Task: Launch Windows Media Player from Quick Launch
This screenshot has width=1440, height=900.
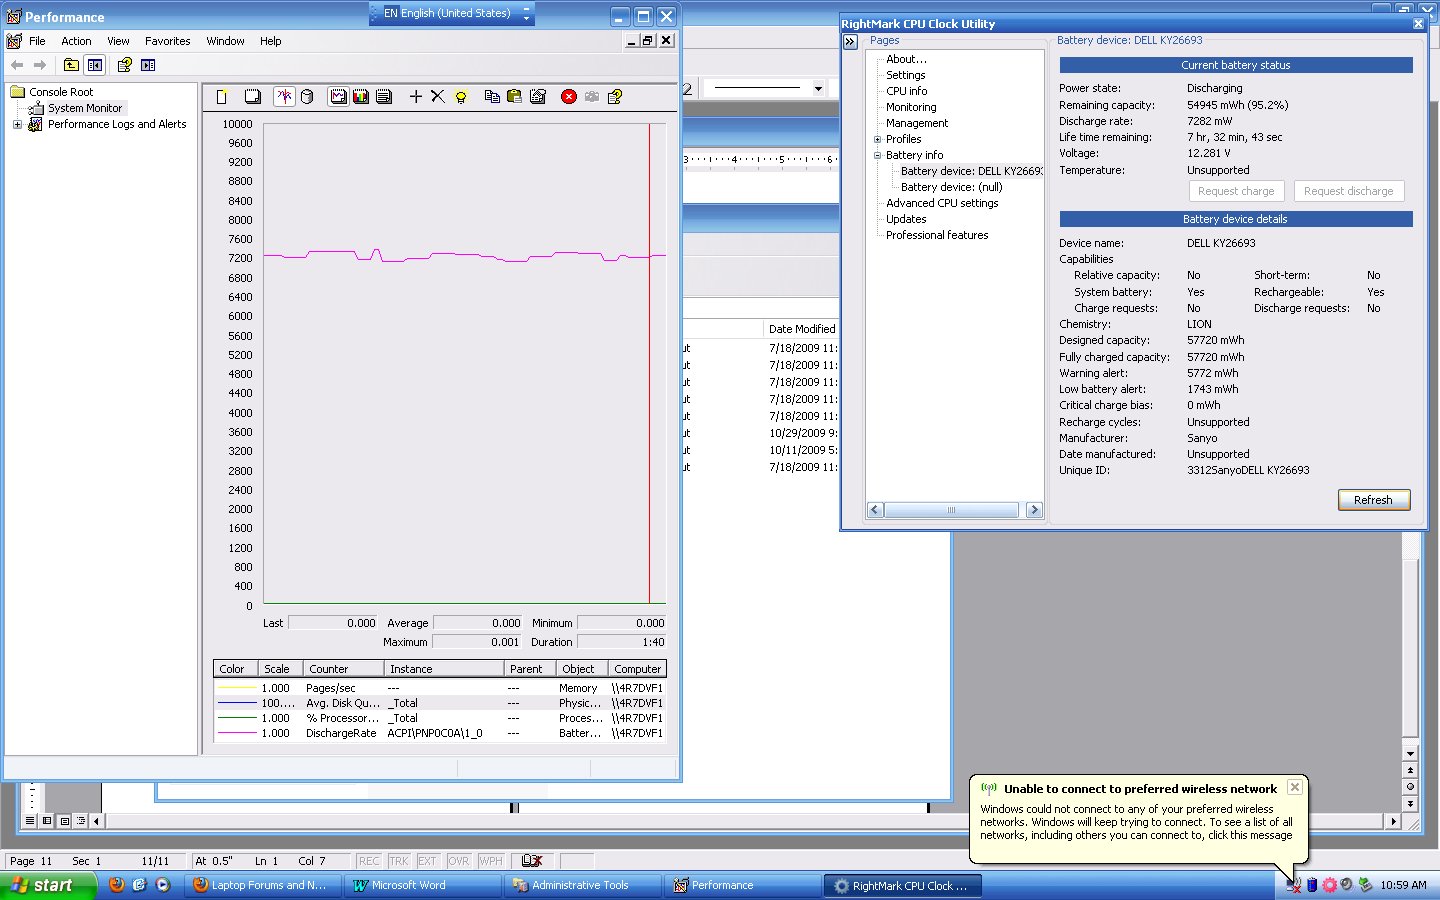Action: coord(163,885)
